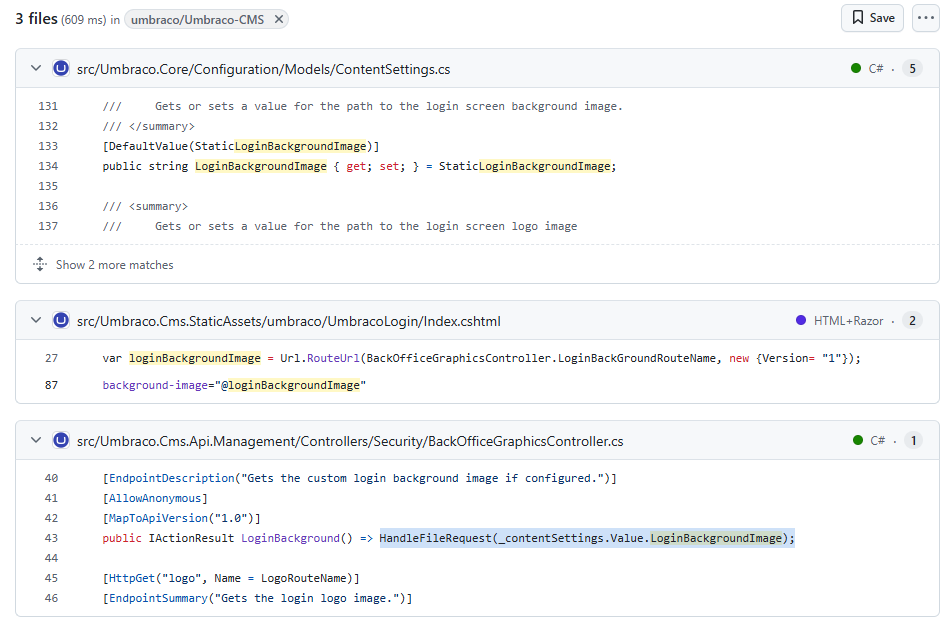Click Umbraco avatar beside Index.cshtml
950x626 pixels.
(x=61, y=321)
